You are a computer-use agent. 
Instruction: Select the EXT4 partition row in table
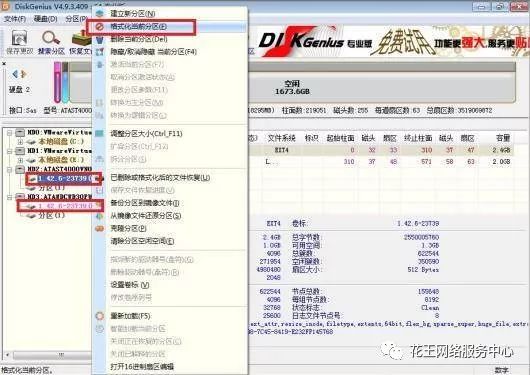click(x=381, y=150)
